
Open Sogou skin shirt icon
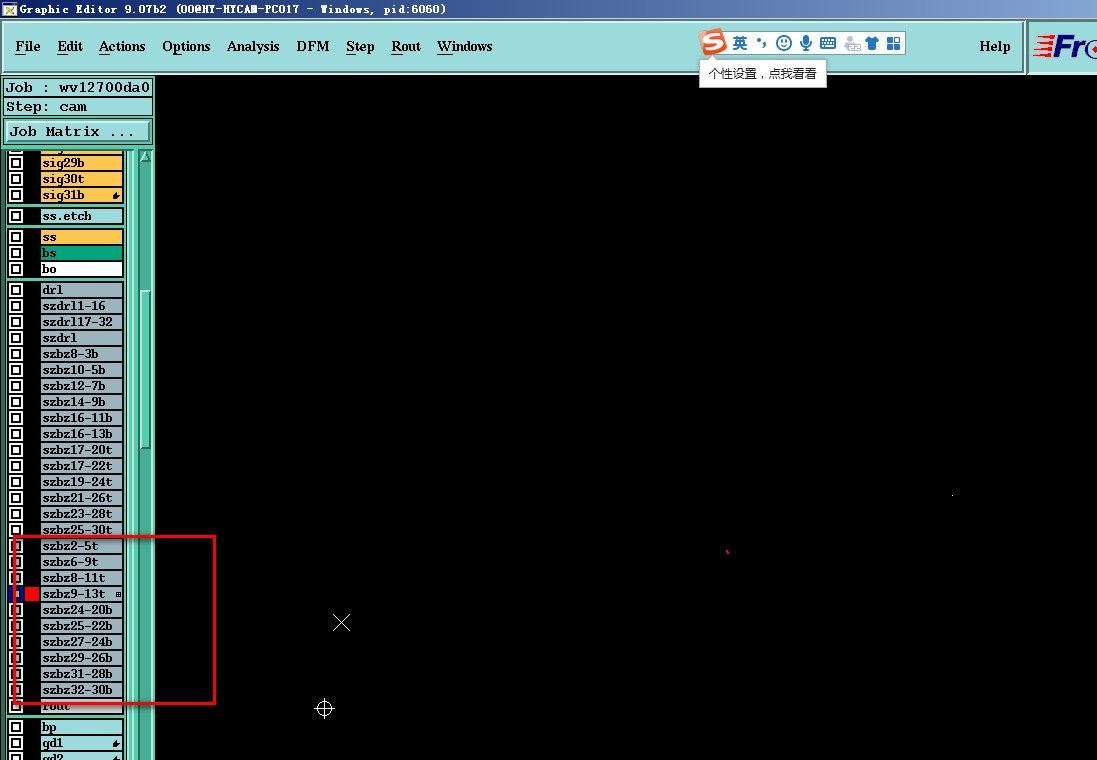872,43
